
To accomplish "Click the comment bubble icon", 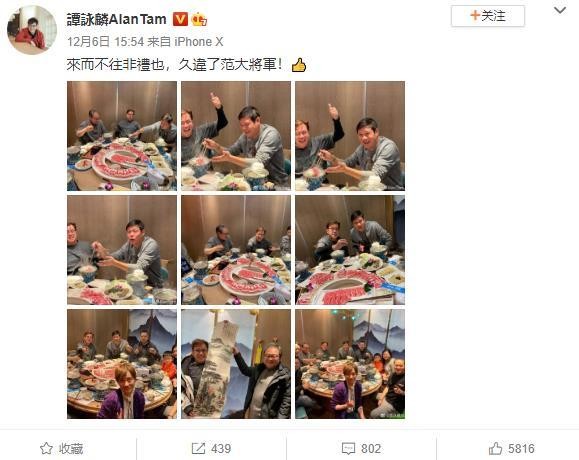I will (349, 449).
